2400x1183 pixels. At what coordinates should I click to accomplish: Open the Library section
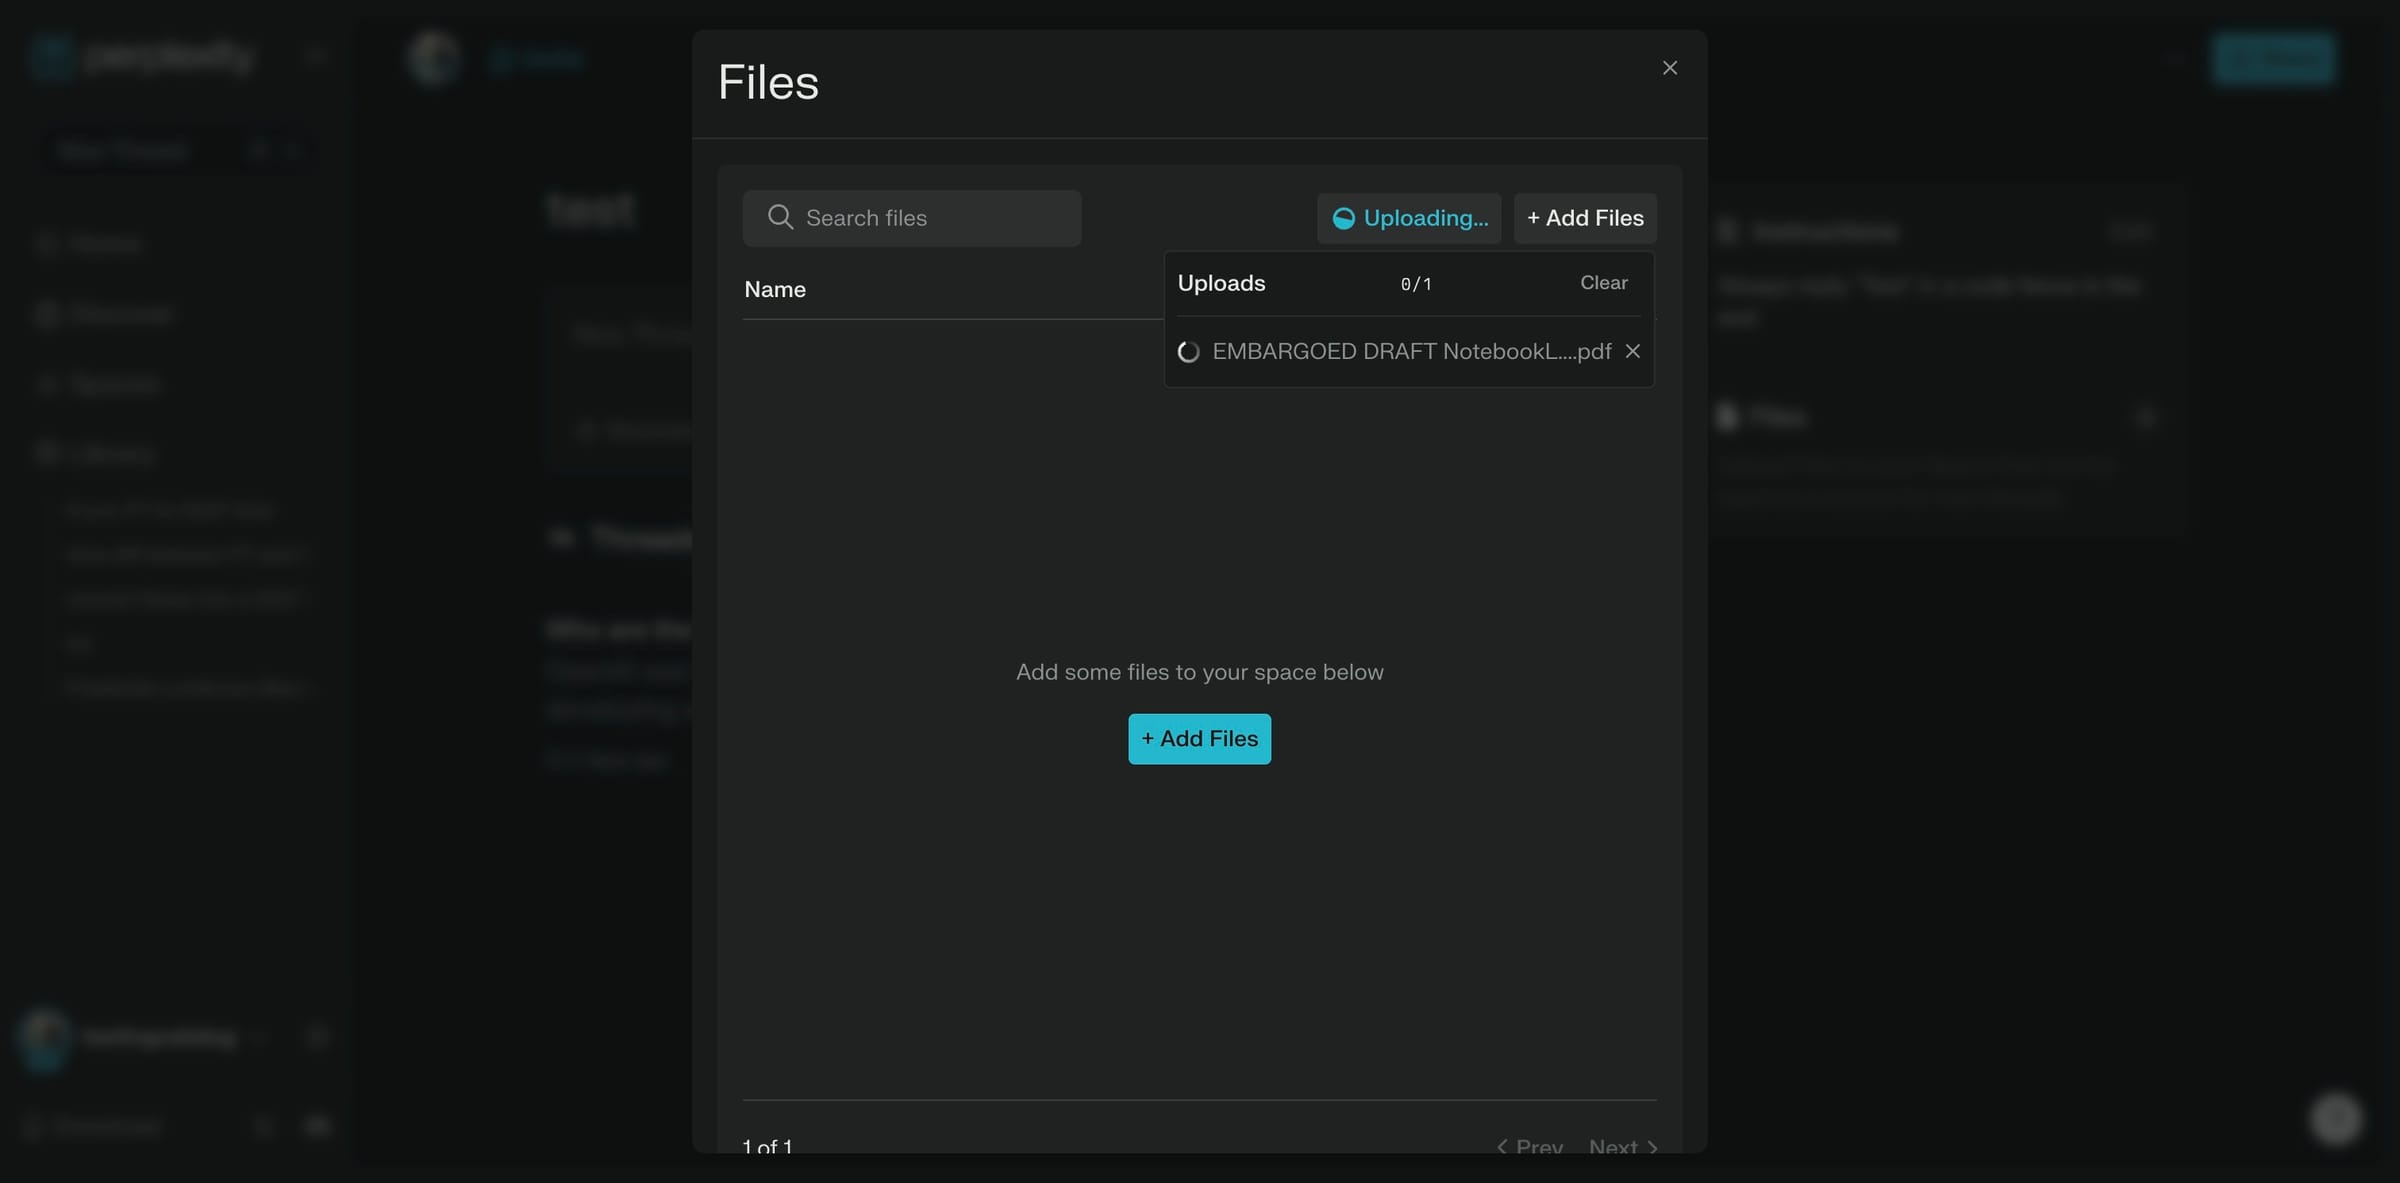[x=46, y=452]
